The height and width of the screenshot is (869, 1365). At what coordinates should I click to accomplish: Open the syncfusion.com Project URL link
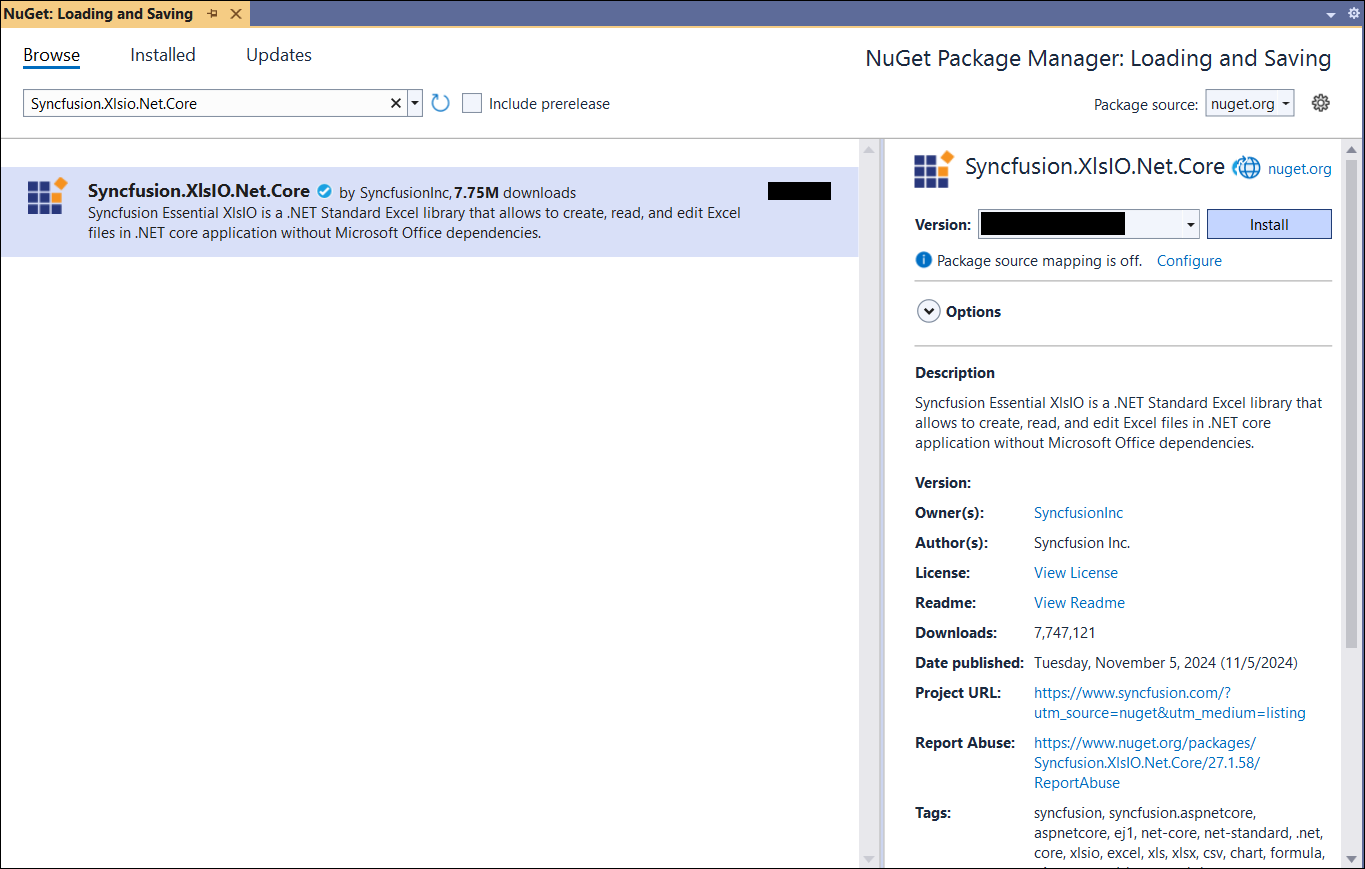(1170, 703)
